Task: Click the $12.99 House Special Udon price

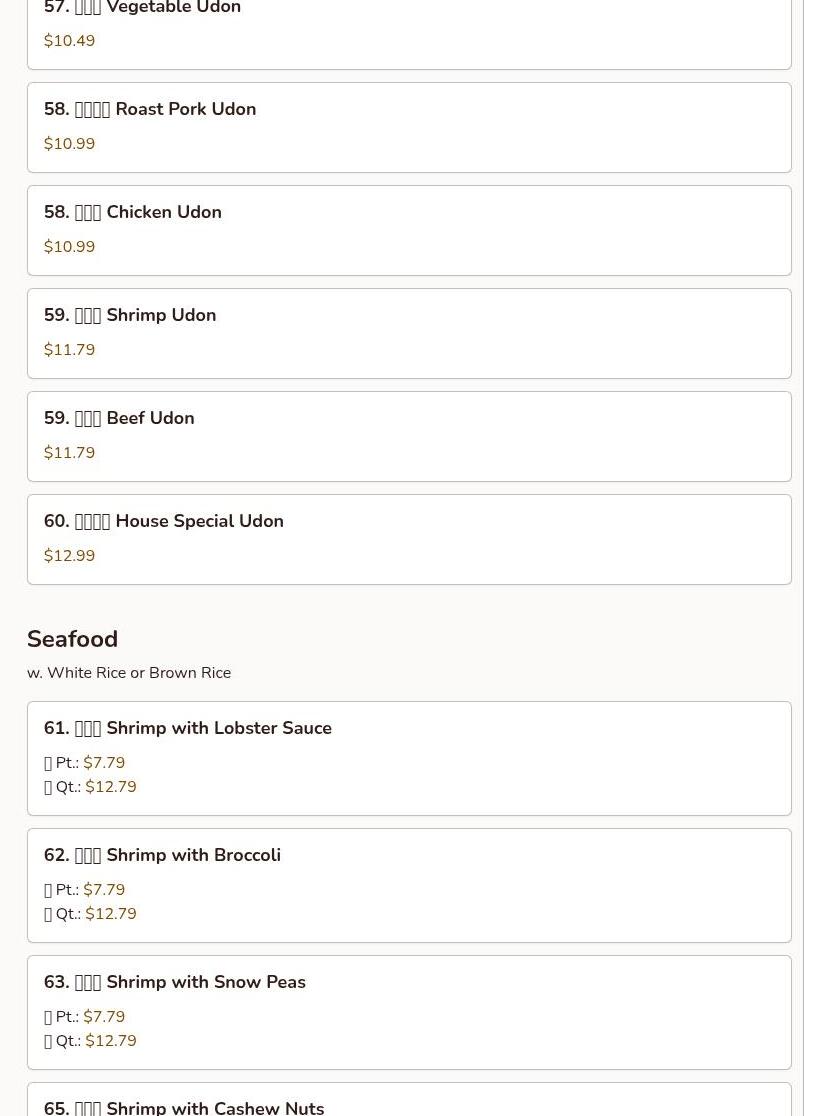Action: coord(69,556)
